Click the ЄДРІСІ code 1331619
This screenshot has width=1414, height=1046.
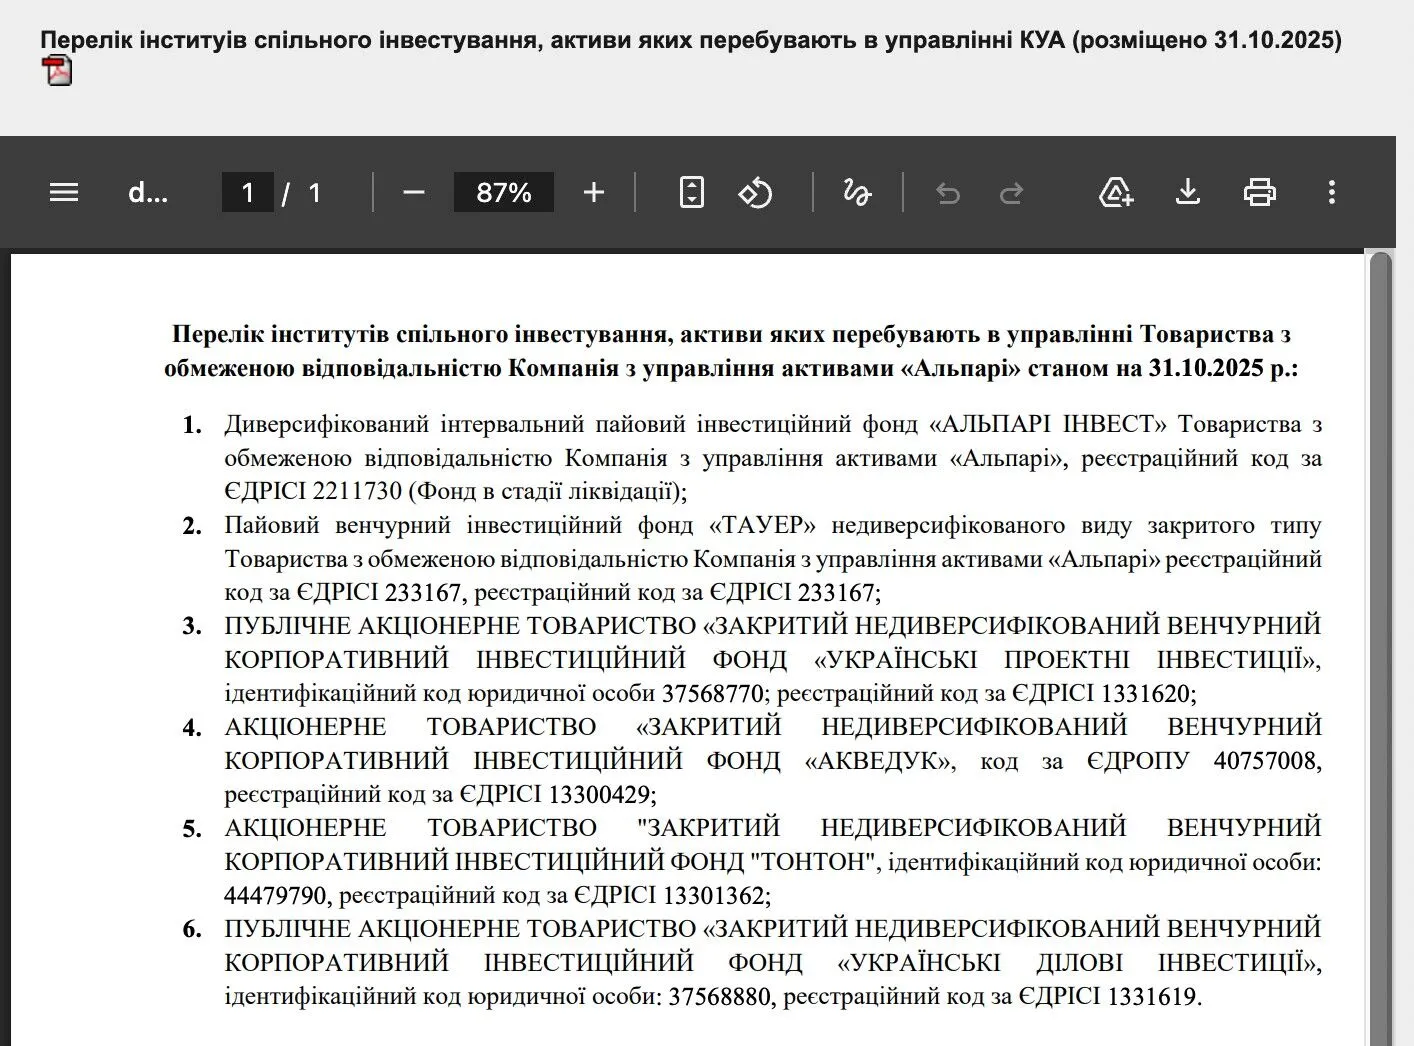tap(1151, 997)
